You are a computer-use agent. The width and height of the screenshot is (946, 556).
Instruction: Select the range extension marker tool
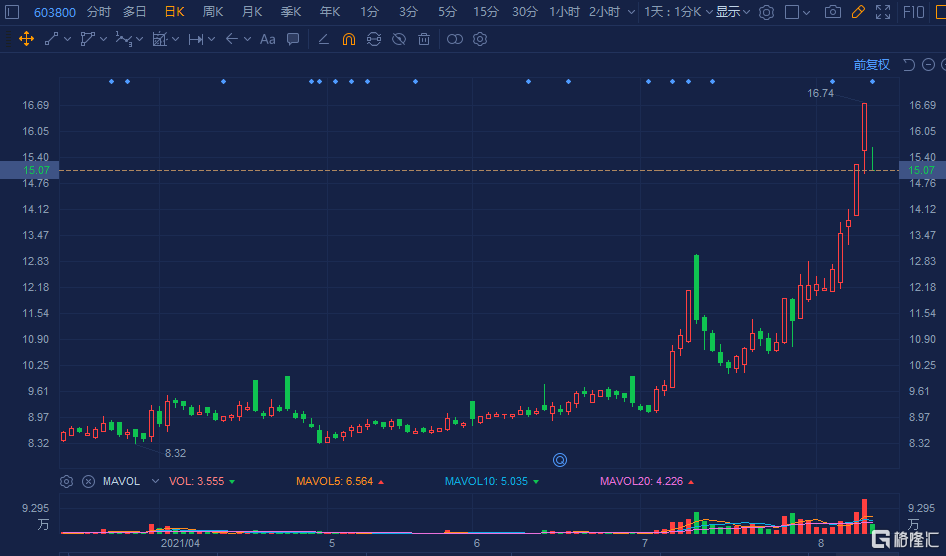(195, 39)
